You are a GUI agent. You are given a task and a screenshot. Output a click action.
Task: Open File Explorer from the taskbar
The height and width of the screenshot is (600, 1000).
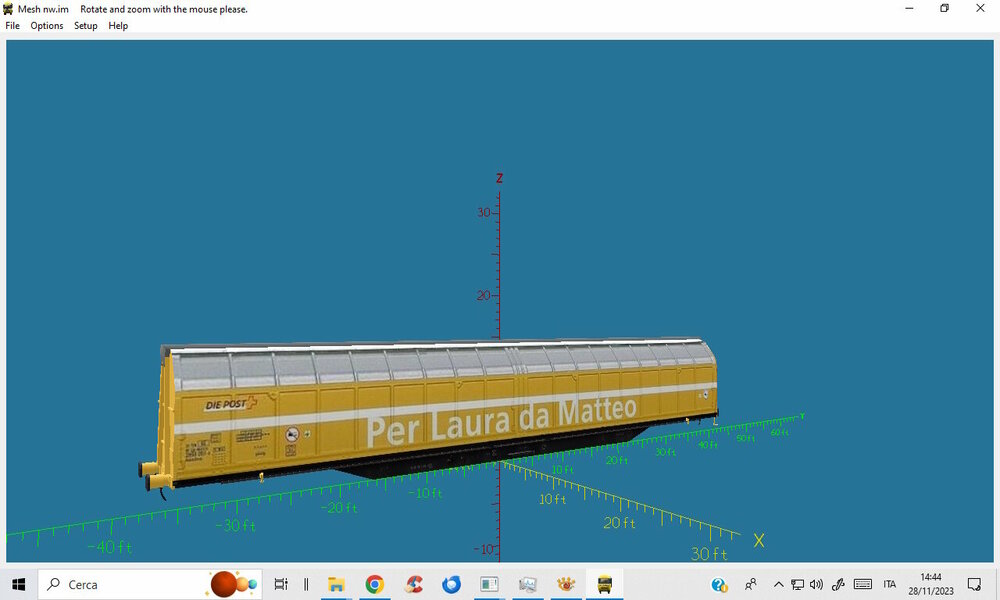click(336, 584)
